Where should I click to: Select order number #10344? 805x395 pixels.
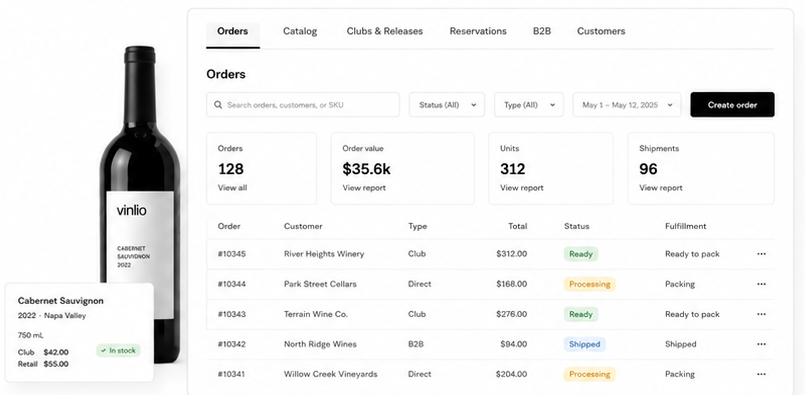click(x=232, y=284)
